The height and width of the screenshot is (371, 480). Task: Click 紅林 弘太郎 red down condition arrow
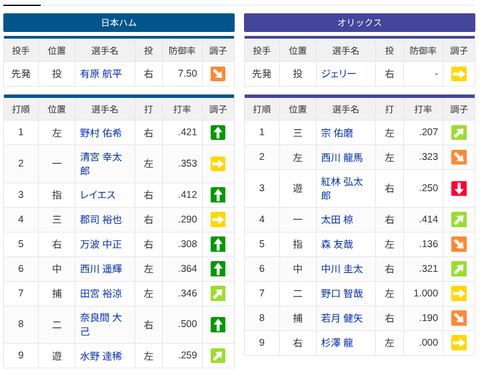(x=459, y=188)
